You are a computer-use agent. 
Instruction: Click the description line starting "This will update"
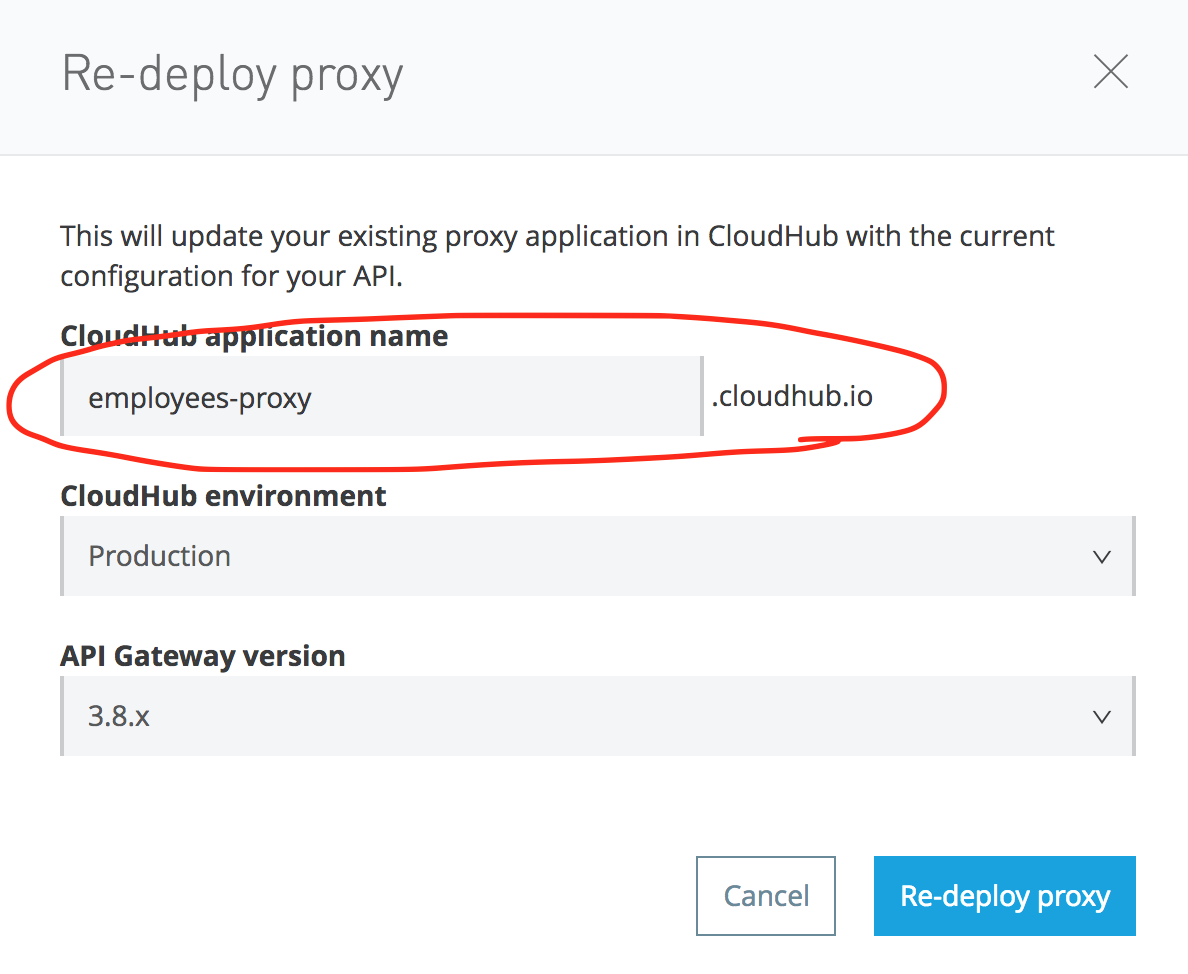tap(557, 237)
